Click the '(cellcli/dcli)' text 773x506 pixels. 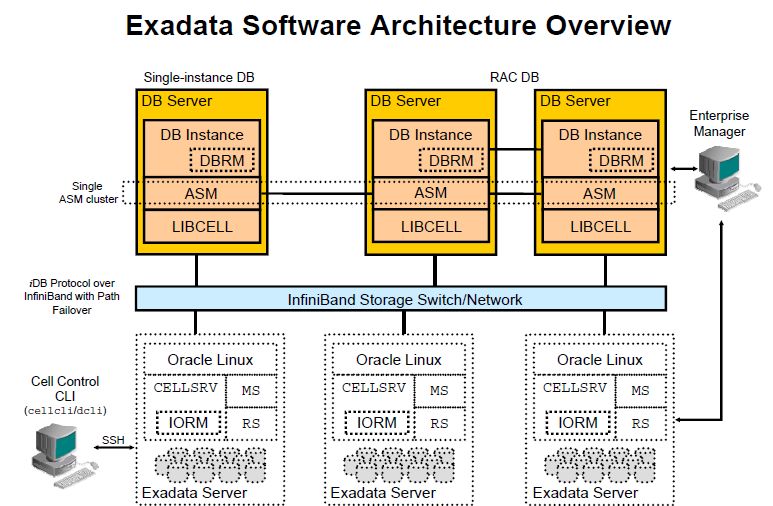(65, 410)
